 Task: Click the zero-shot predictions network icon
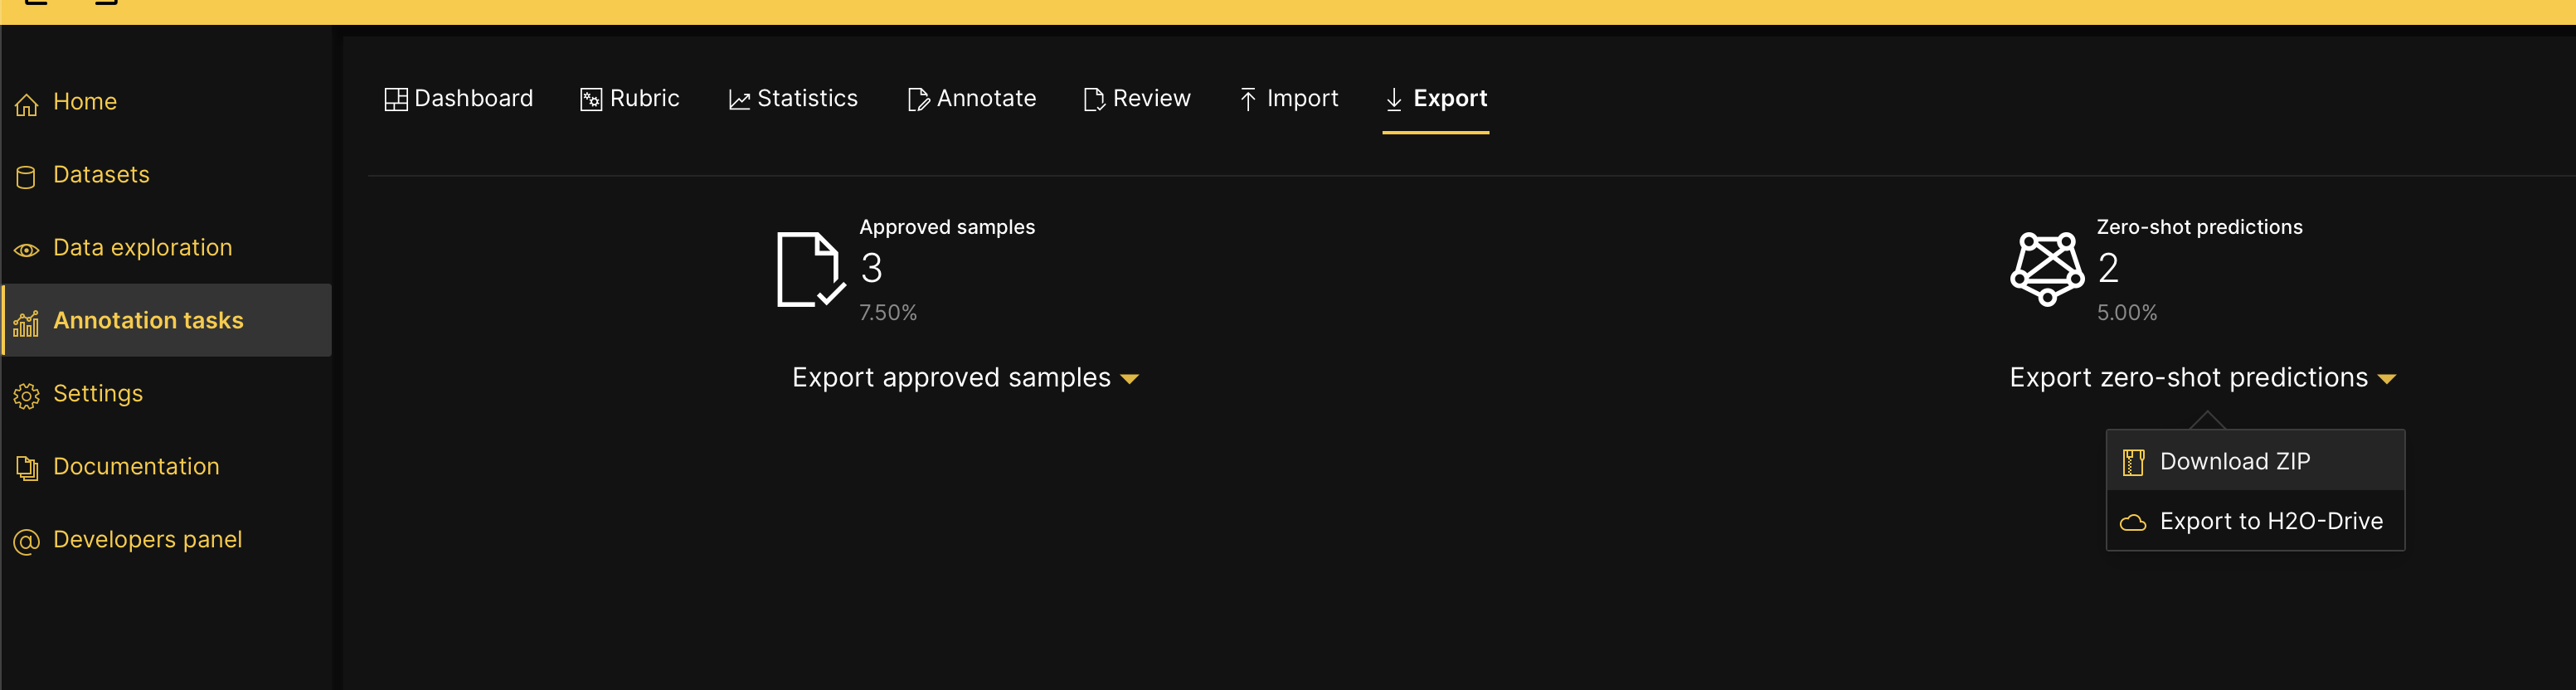coord(2046,269)
